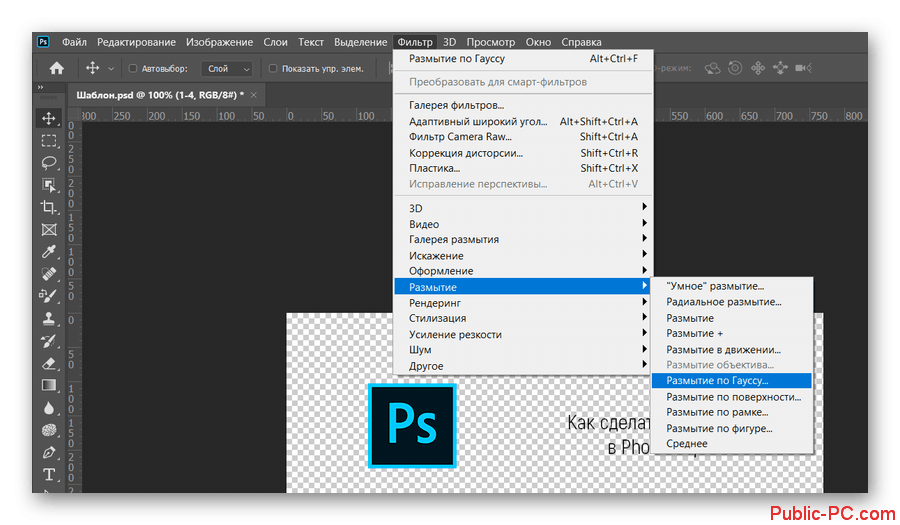Image resolution: width=900 pixels, height=525 pixels.
Task: Expand the Шум submenu
Action: (523, 349)
